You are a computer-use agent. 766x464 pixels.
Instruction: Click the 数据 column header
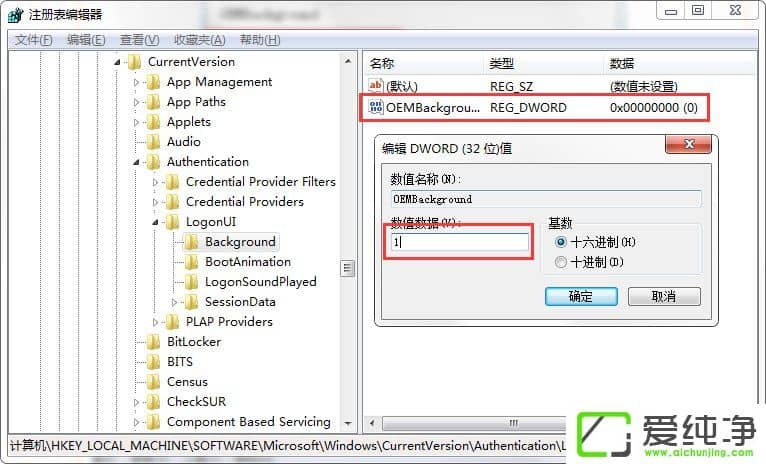(x=680, y=63)
